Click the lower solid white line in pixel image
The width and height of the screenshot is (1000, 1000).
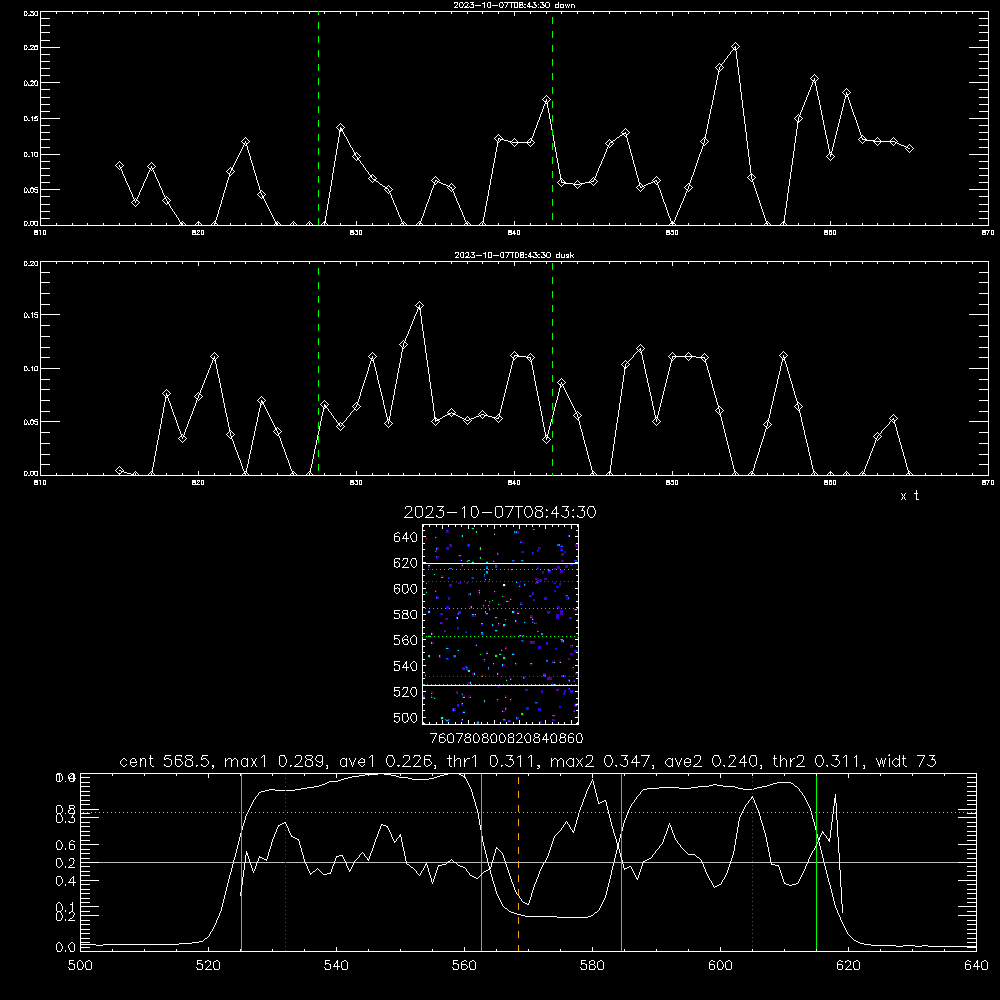coord(501,685)
